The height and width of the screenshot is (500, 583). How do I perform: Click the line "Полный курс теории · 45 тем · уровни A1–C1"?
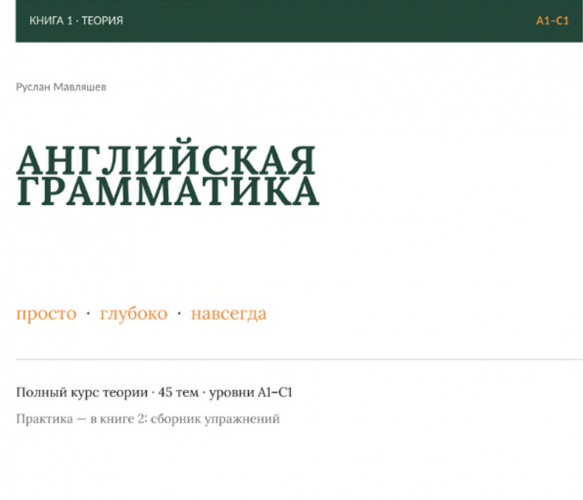click(154, 393)
